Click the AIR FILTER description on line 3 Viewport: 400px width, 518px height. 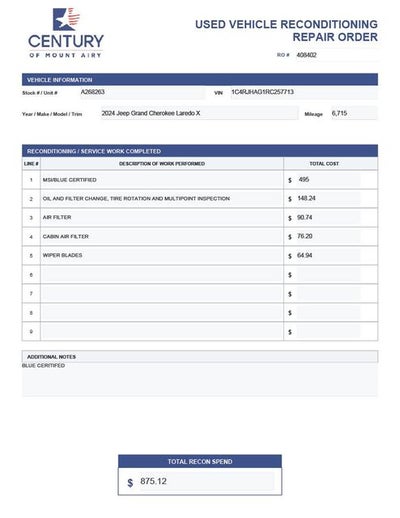[x=162, y=218]
